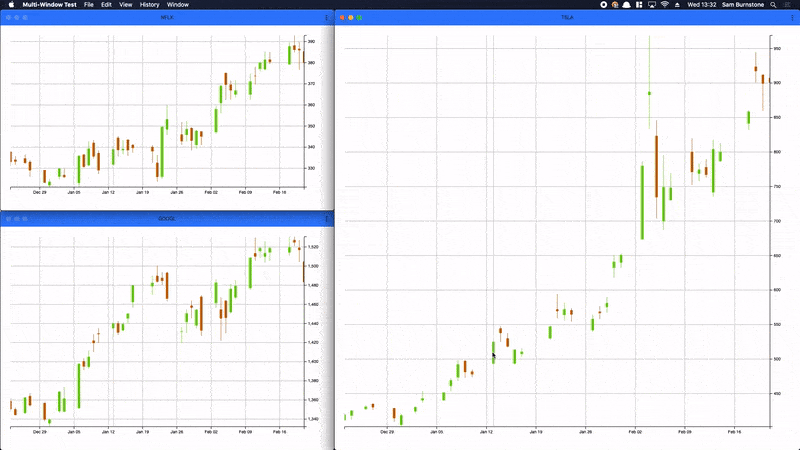Open the Window menu
The height and width of the screenshot is (450, 800).
coord(177,5)
